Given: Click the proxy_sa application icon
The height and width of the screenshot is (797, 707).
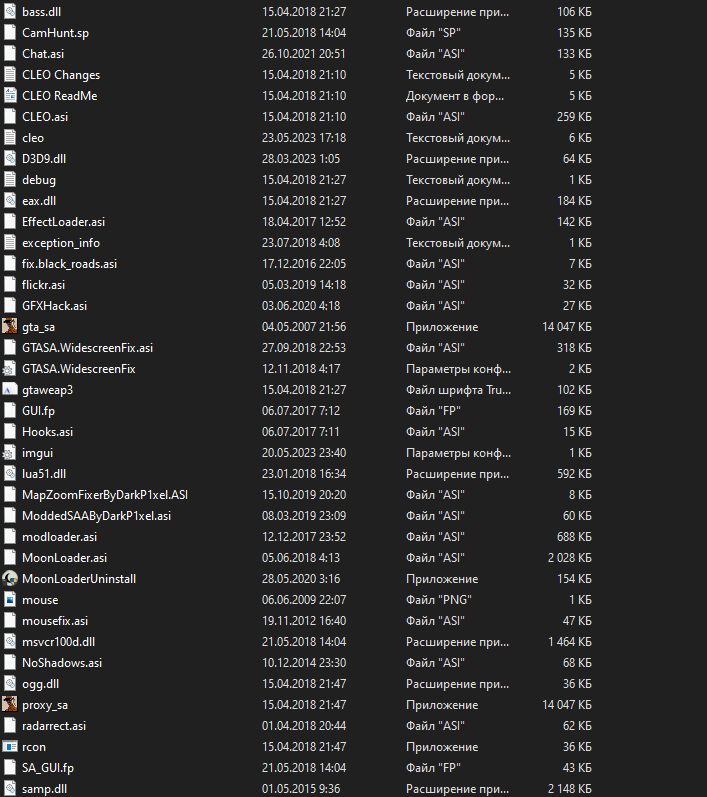Looking at the screenshot, I should click(9, 705).
